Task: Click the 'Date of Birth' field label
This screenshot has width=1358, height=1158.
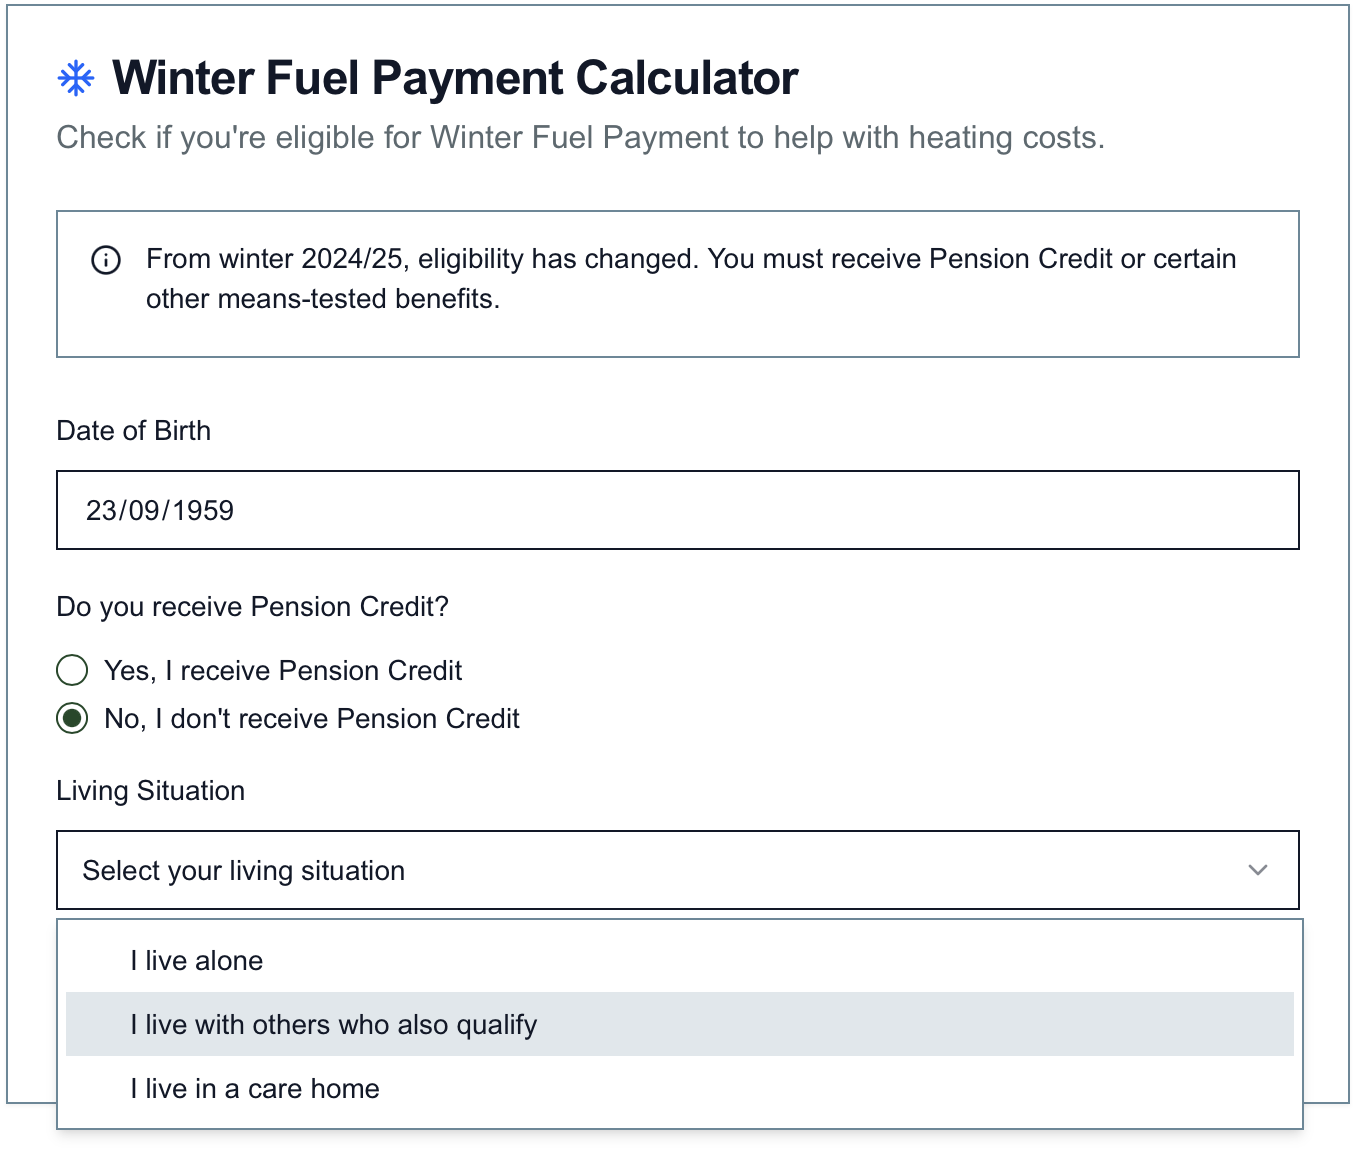Action: pos(134,431)
